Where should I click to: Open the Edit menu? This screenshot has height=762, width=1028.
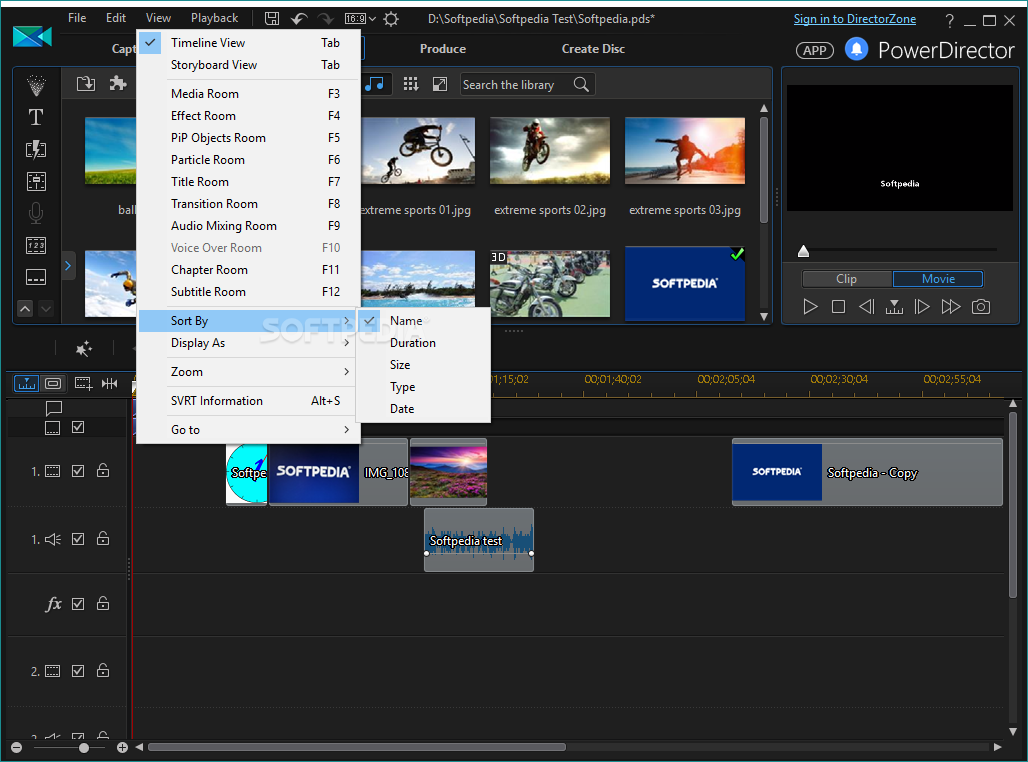116,18
